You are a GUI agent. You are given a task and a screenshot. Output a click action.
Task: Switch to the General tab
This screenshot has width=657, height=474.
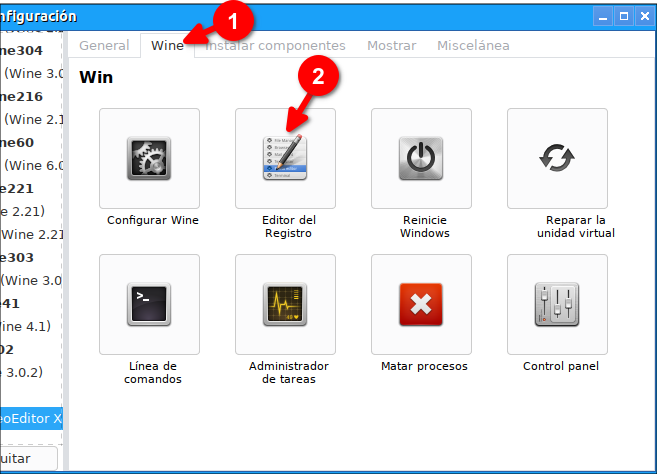[x=104, y=45]
